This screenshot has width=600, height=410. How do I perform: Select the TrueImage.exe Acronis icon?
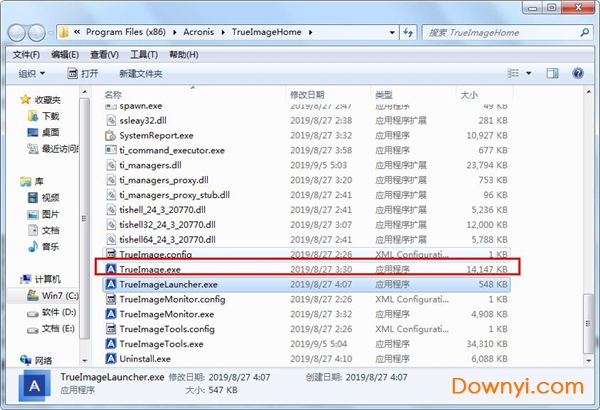point(111,270)
